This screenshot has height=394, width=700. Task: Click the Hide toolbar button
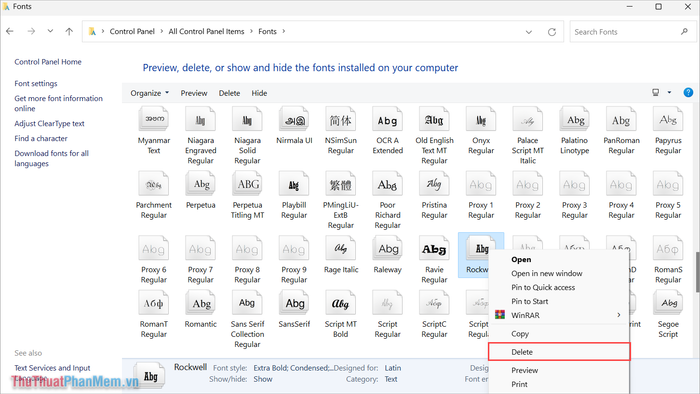[x=259, y=93]
